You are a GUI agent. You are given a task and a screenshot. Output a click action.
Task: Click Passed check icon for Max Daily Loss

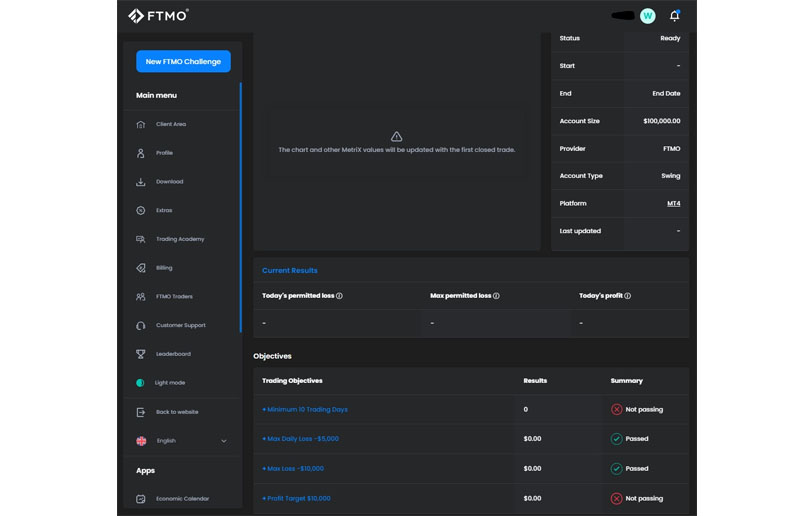click(x=616, y=438)
